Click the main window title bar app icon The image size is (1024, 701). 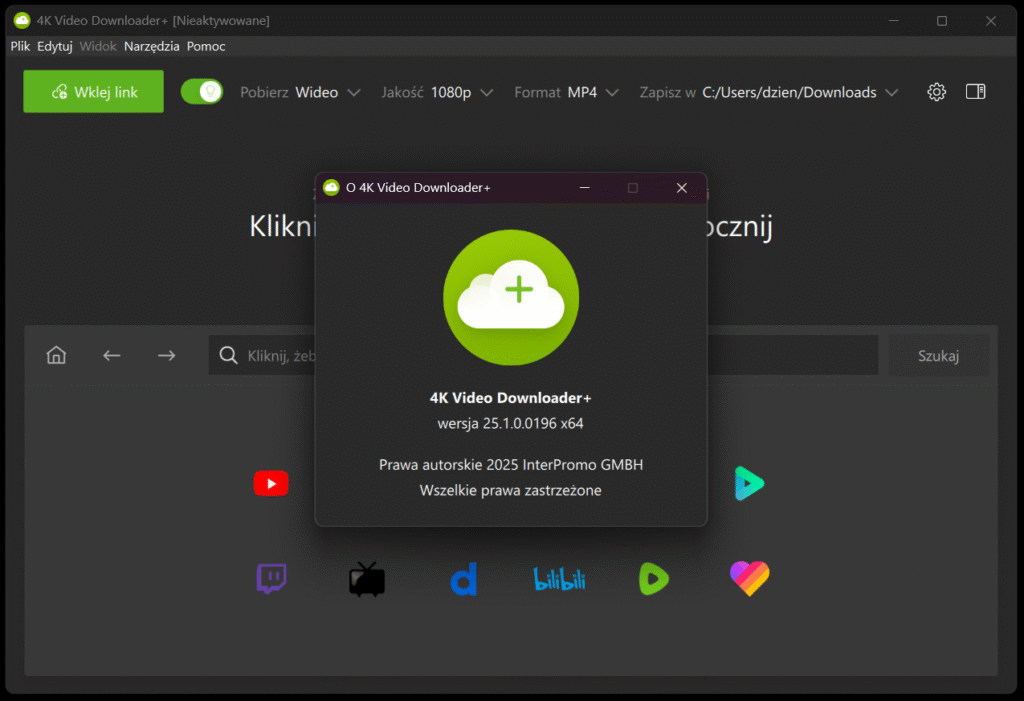[22, 20]
